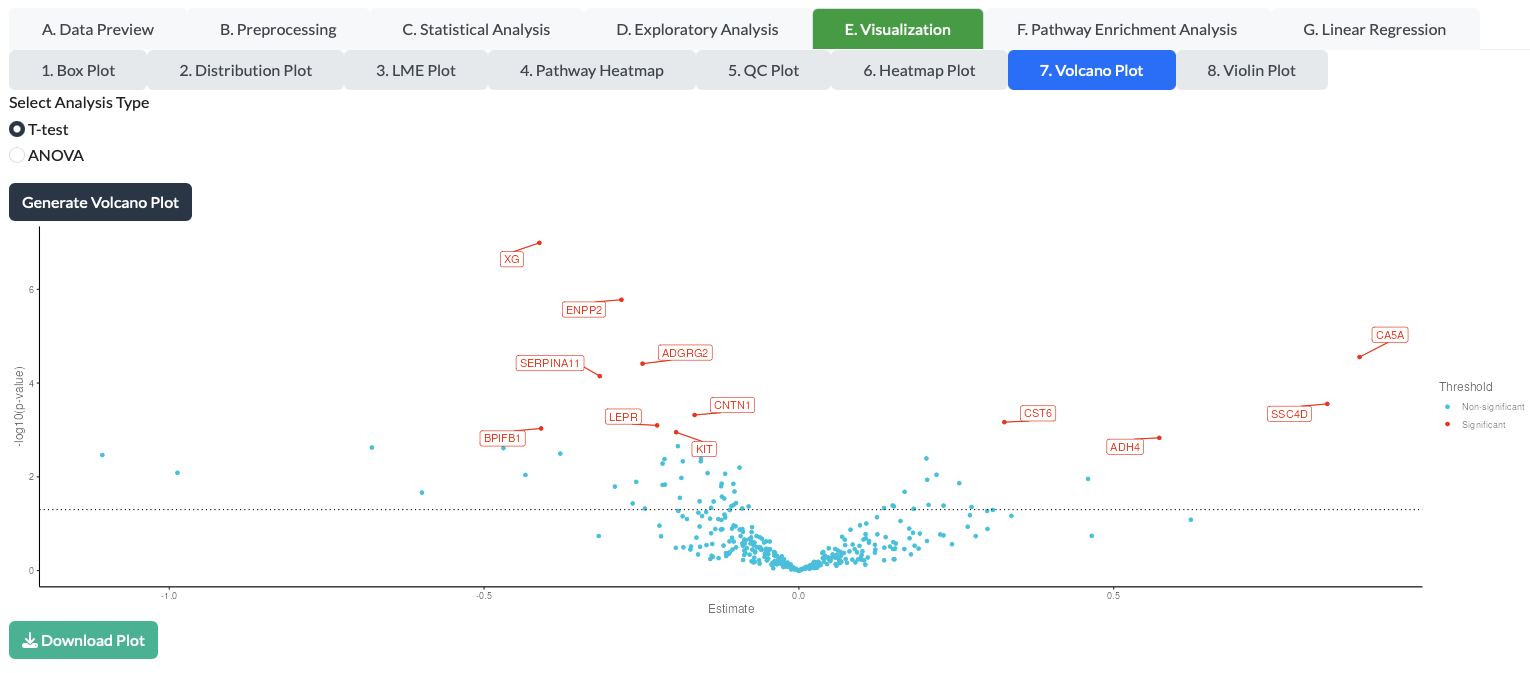Click the CA5A gene label on plot

pyautogui.click(x=1390, y=335)
